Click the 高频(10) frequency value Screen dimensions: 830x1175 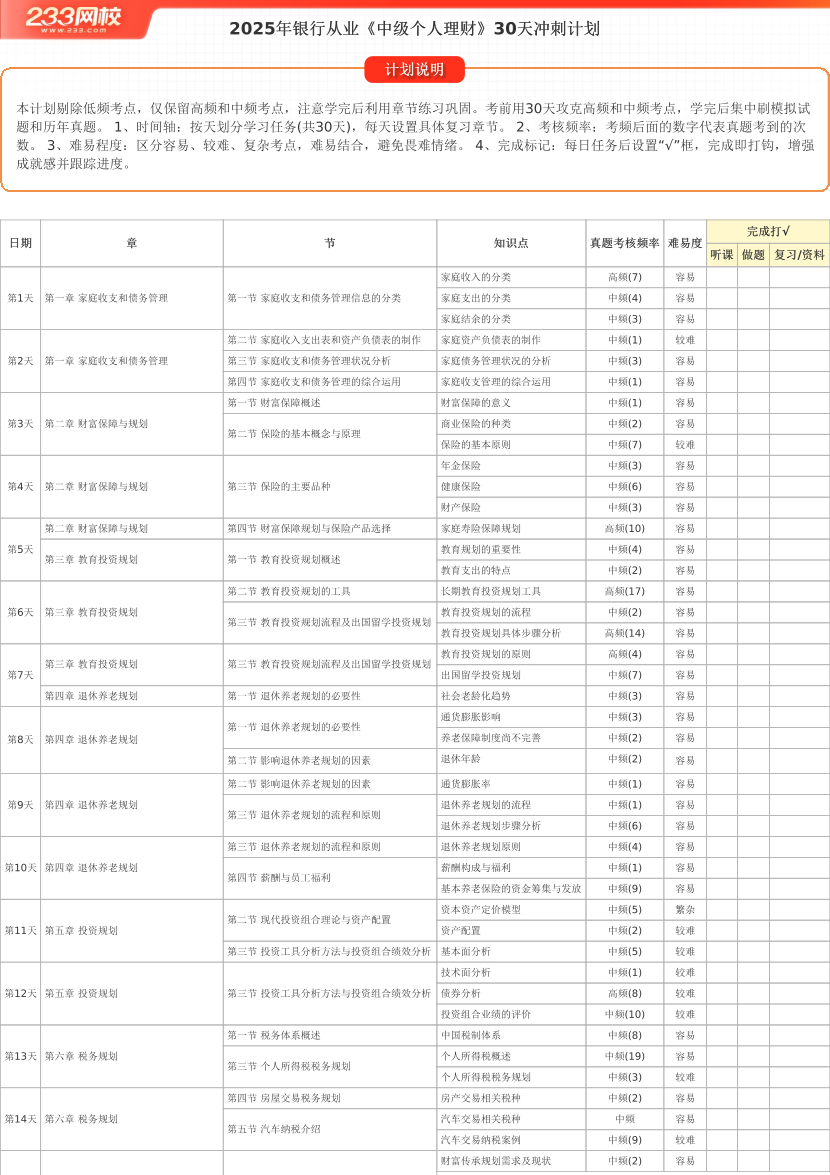[625, 528]
